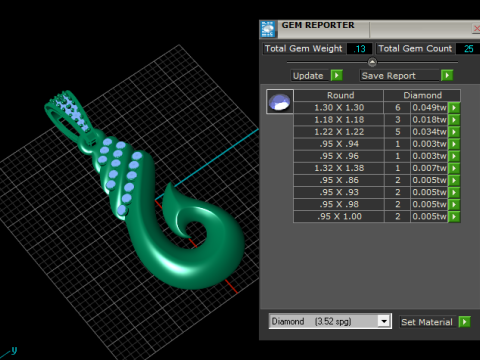Select the .95 X 1.00 size cell

[339, 216]
